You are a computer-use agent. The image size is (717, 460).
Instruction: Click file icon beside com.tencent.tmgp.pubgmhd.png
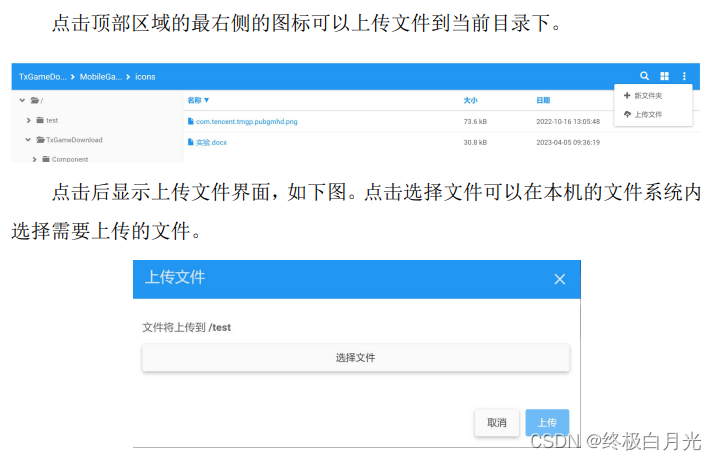(x=191, y=121)
